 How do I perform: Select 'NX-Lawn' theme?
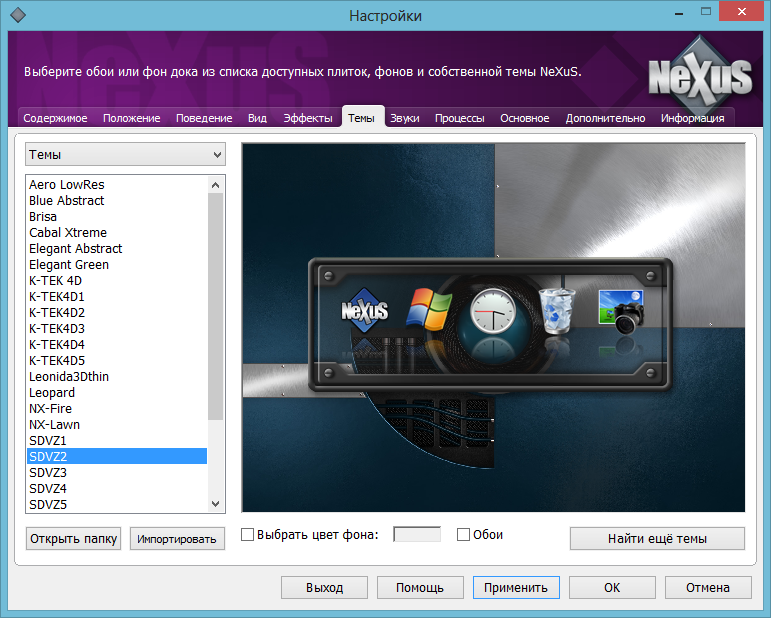(117, 424)
